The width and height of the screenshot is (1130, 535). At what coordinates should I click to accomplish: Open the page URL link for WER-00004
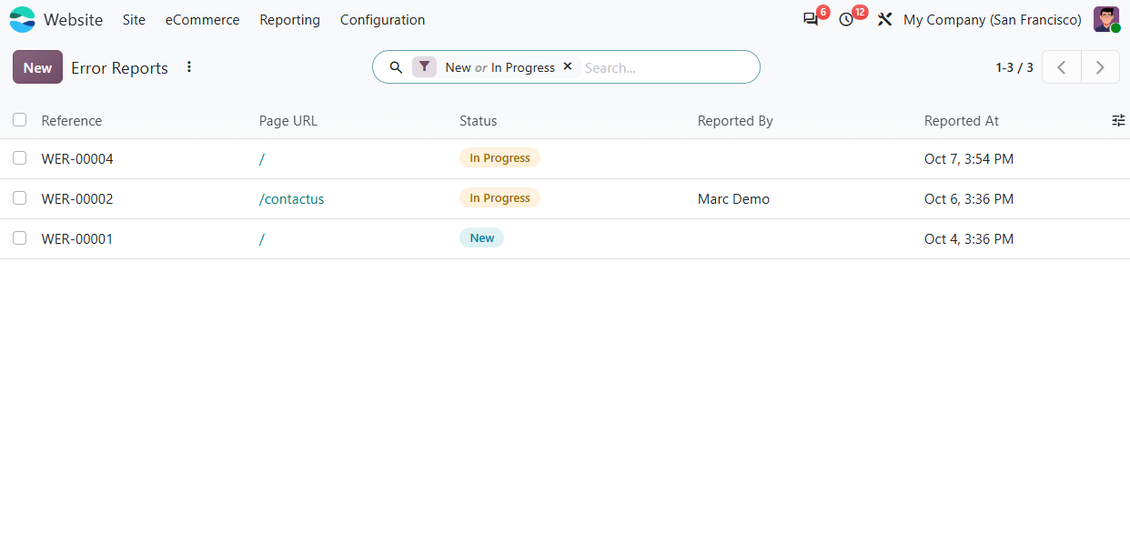click(x=262, y=159)
